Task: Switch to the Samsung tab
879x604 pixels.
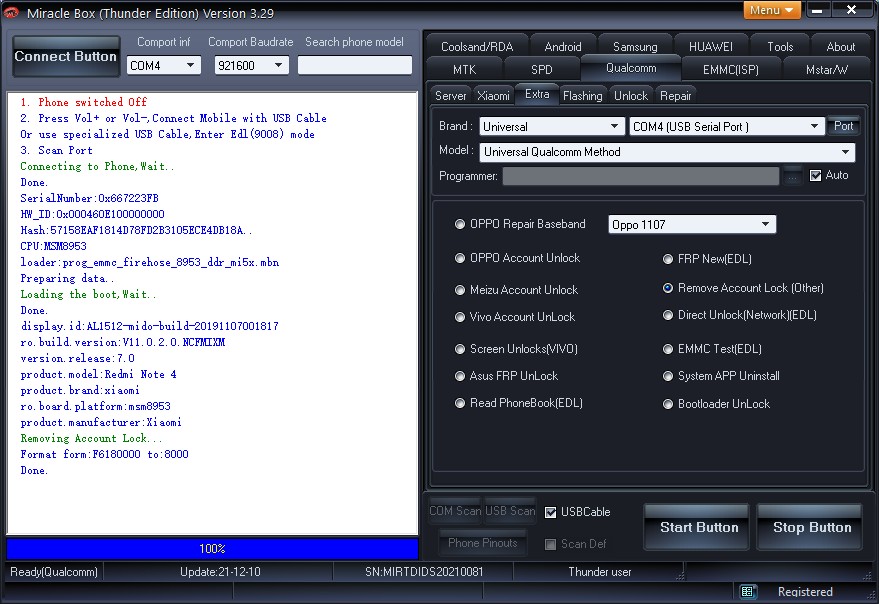Action: (635, 47)
